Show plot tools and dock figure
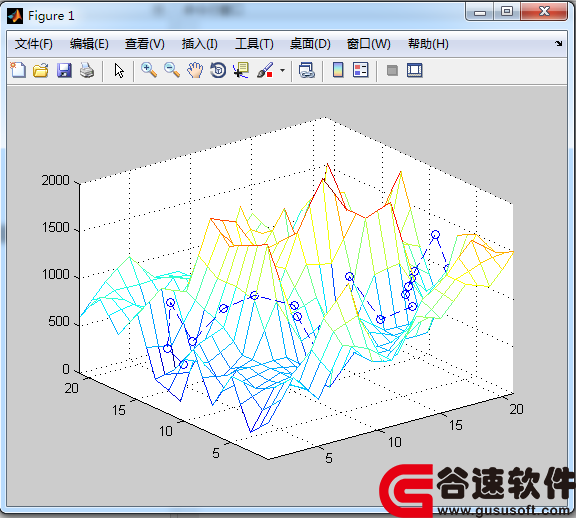Image resolution: width=576 pixels, height=518 pixels. pos(415,70)
